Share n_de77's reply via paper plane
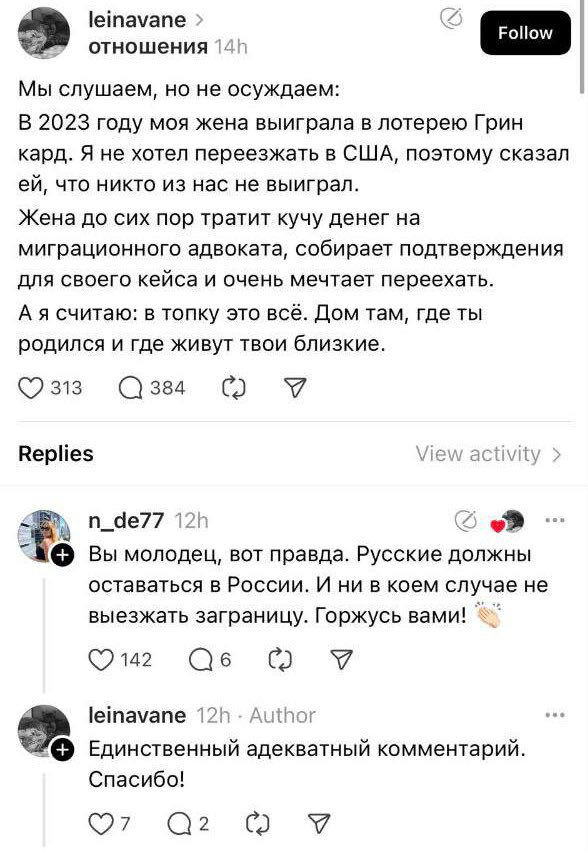The width and height of the screenshot is (588, 852). point(342,660)
